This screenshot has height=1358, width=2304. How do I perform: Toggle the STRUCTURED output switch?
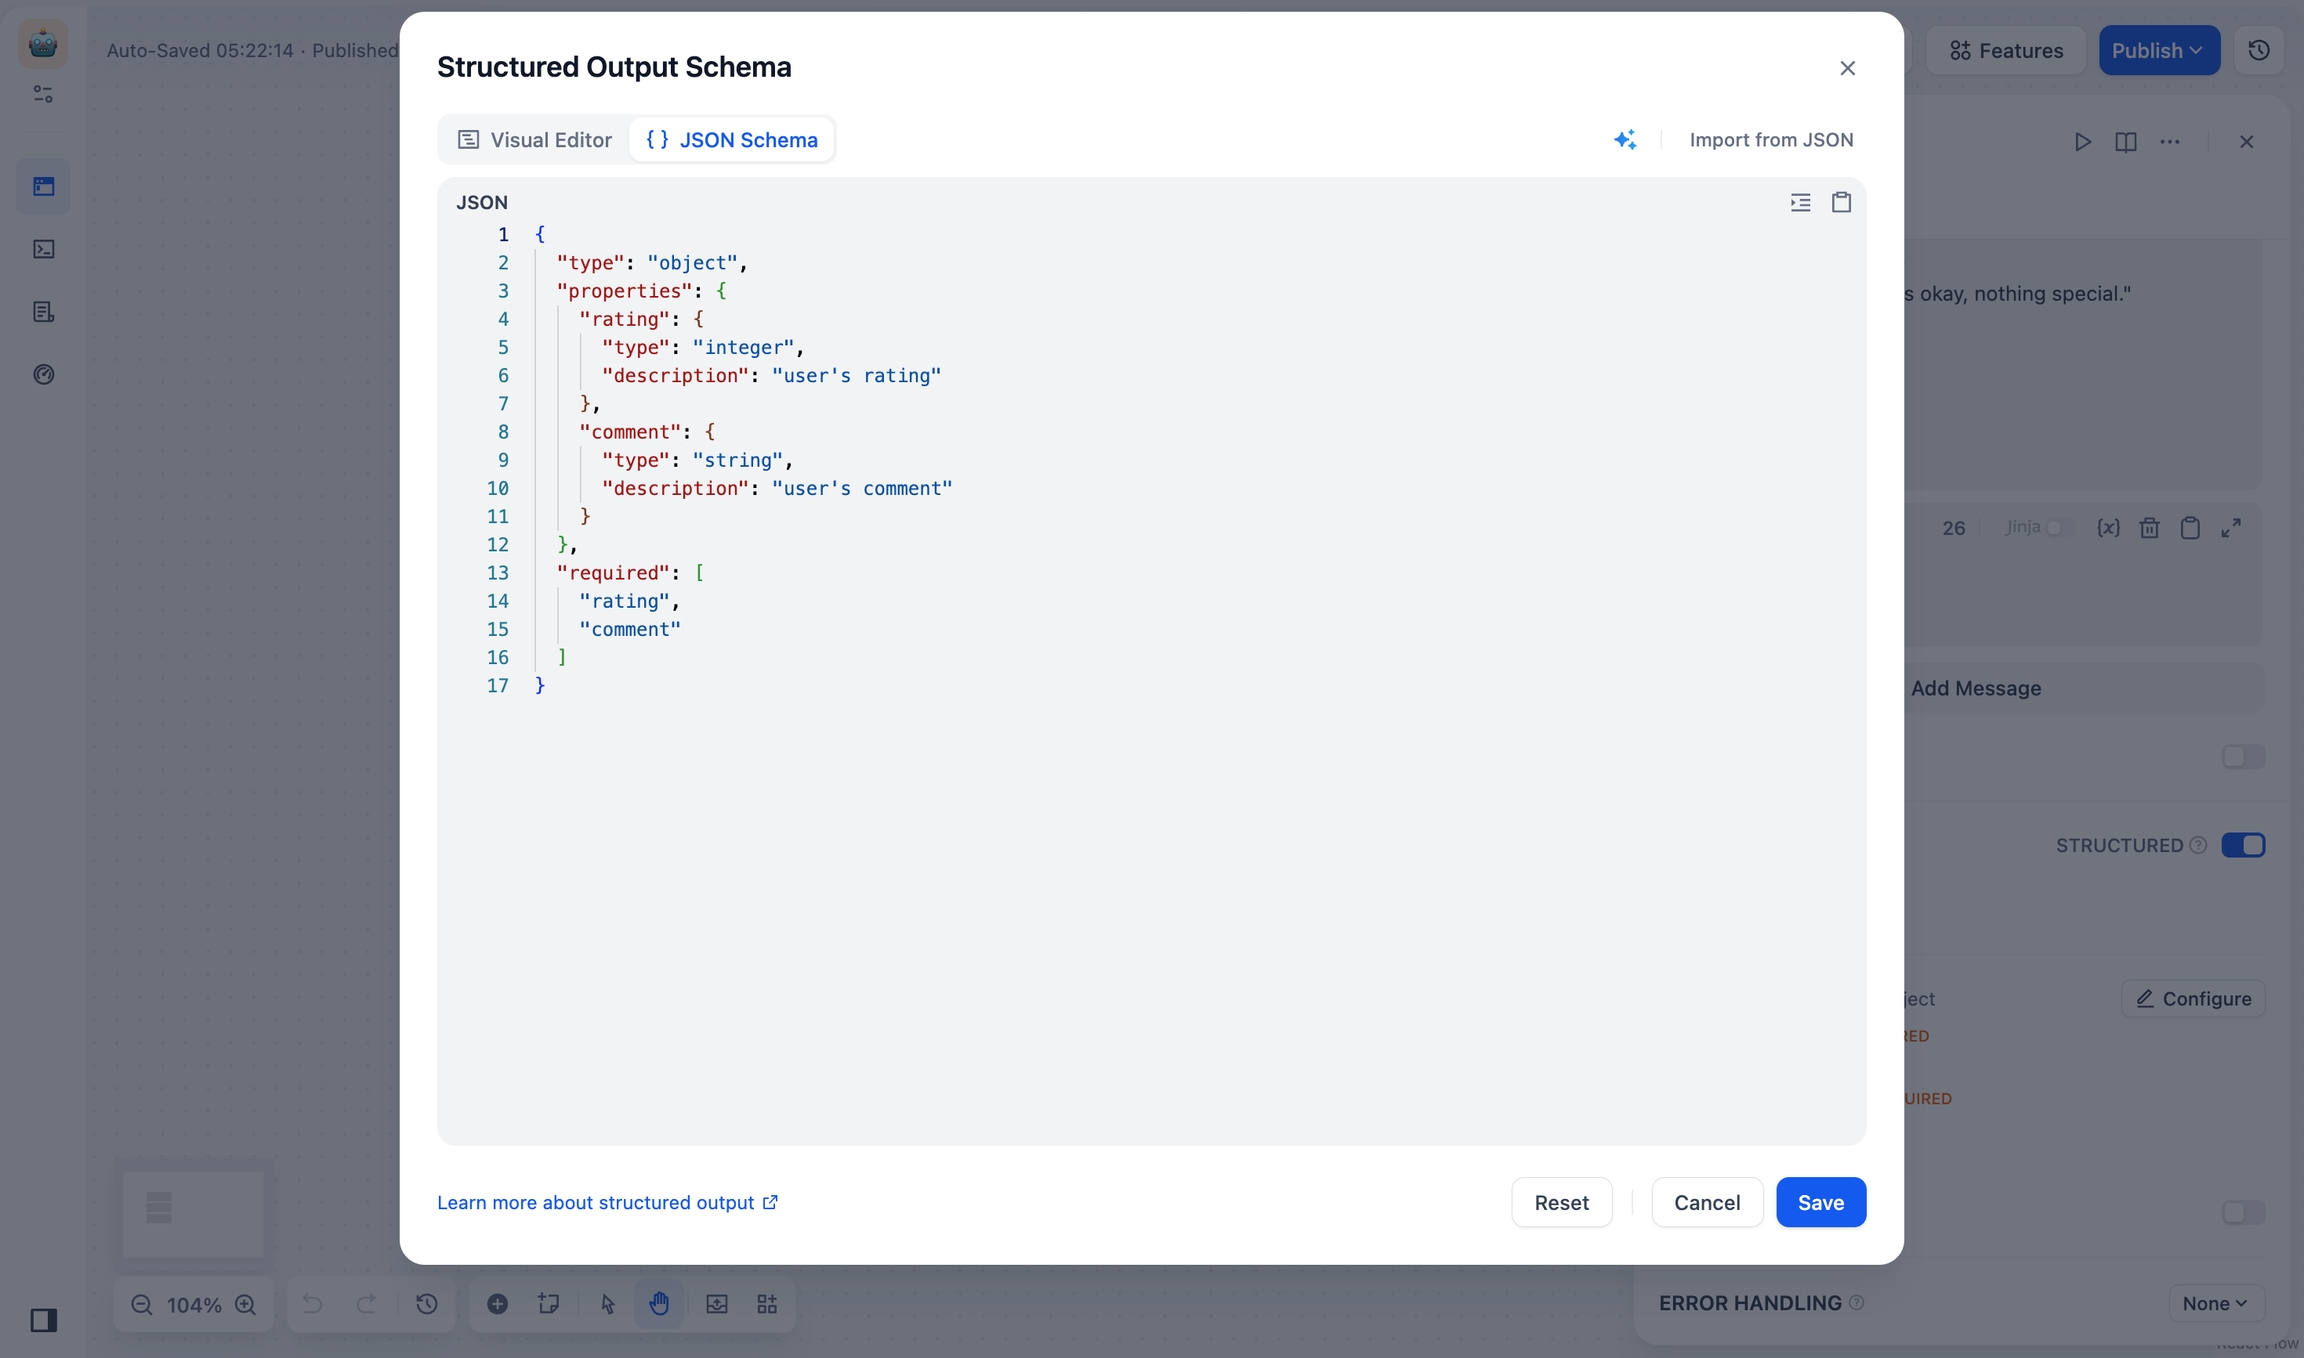[2243, 845]
